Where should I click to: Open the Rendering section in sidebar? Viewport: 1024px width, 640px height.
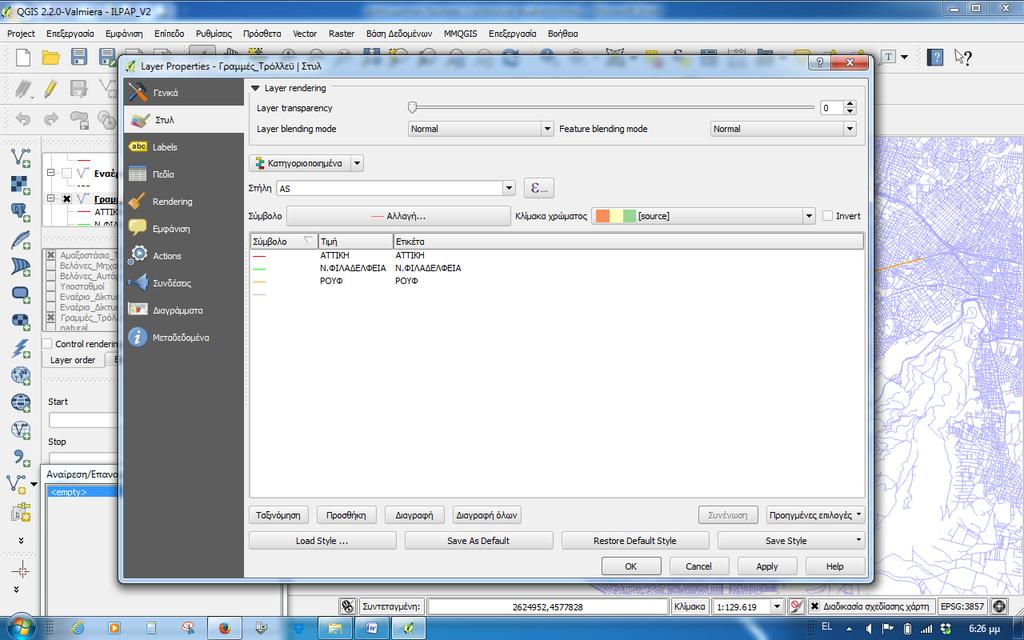point(184,202)
